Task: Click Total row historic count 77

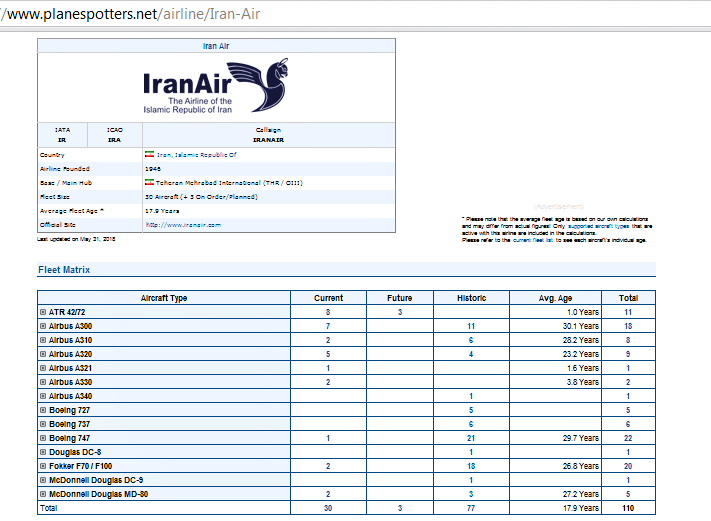Action: (471, 508)
